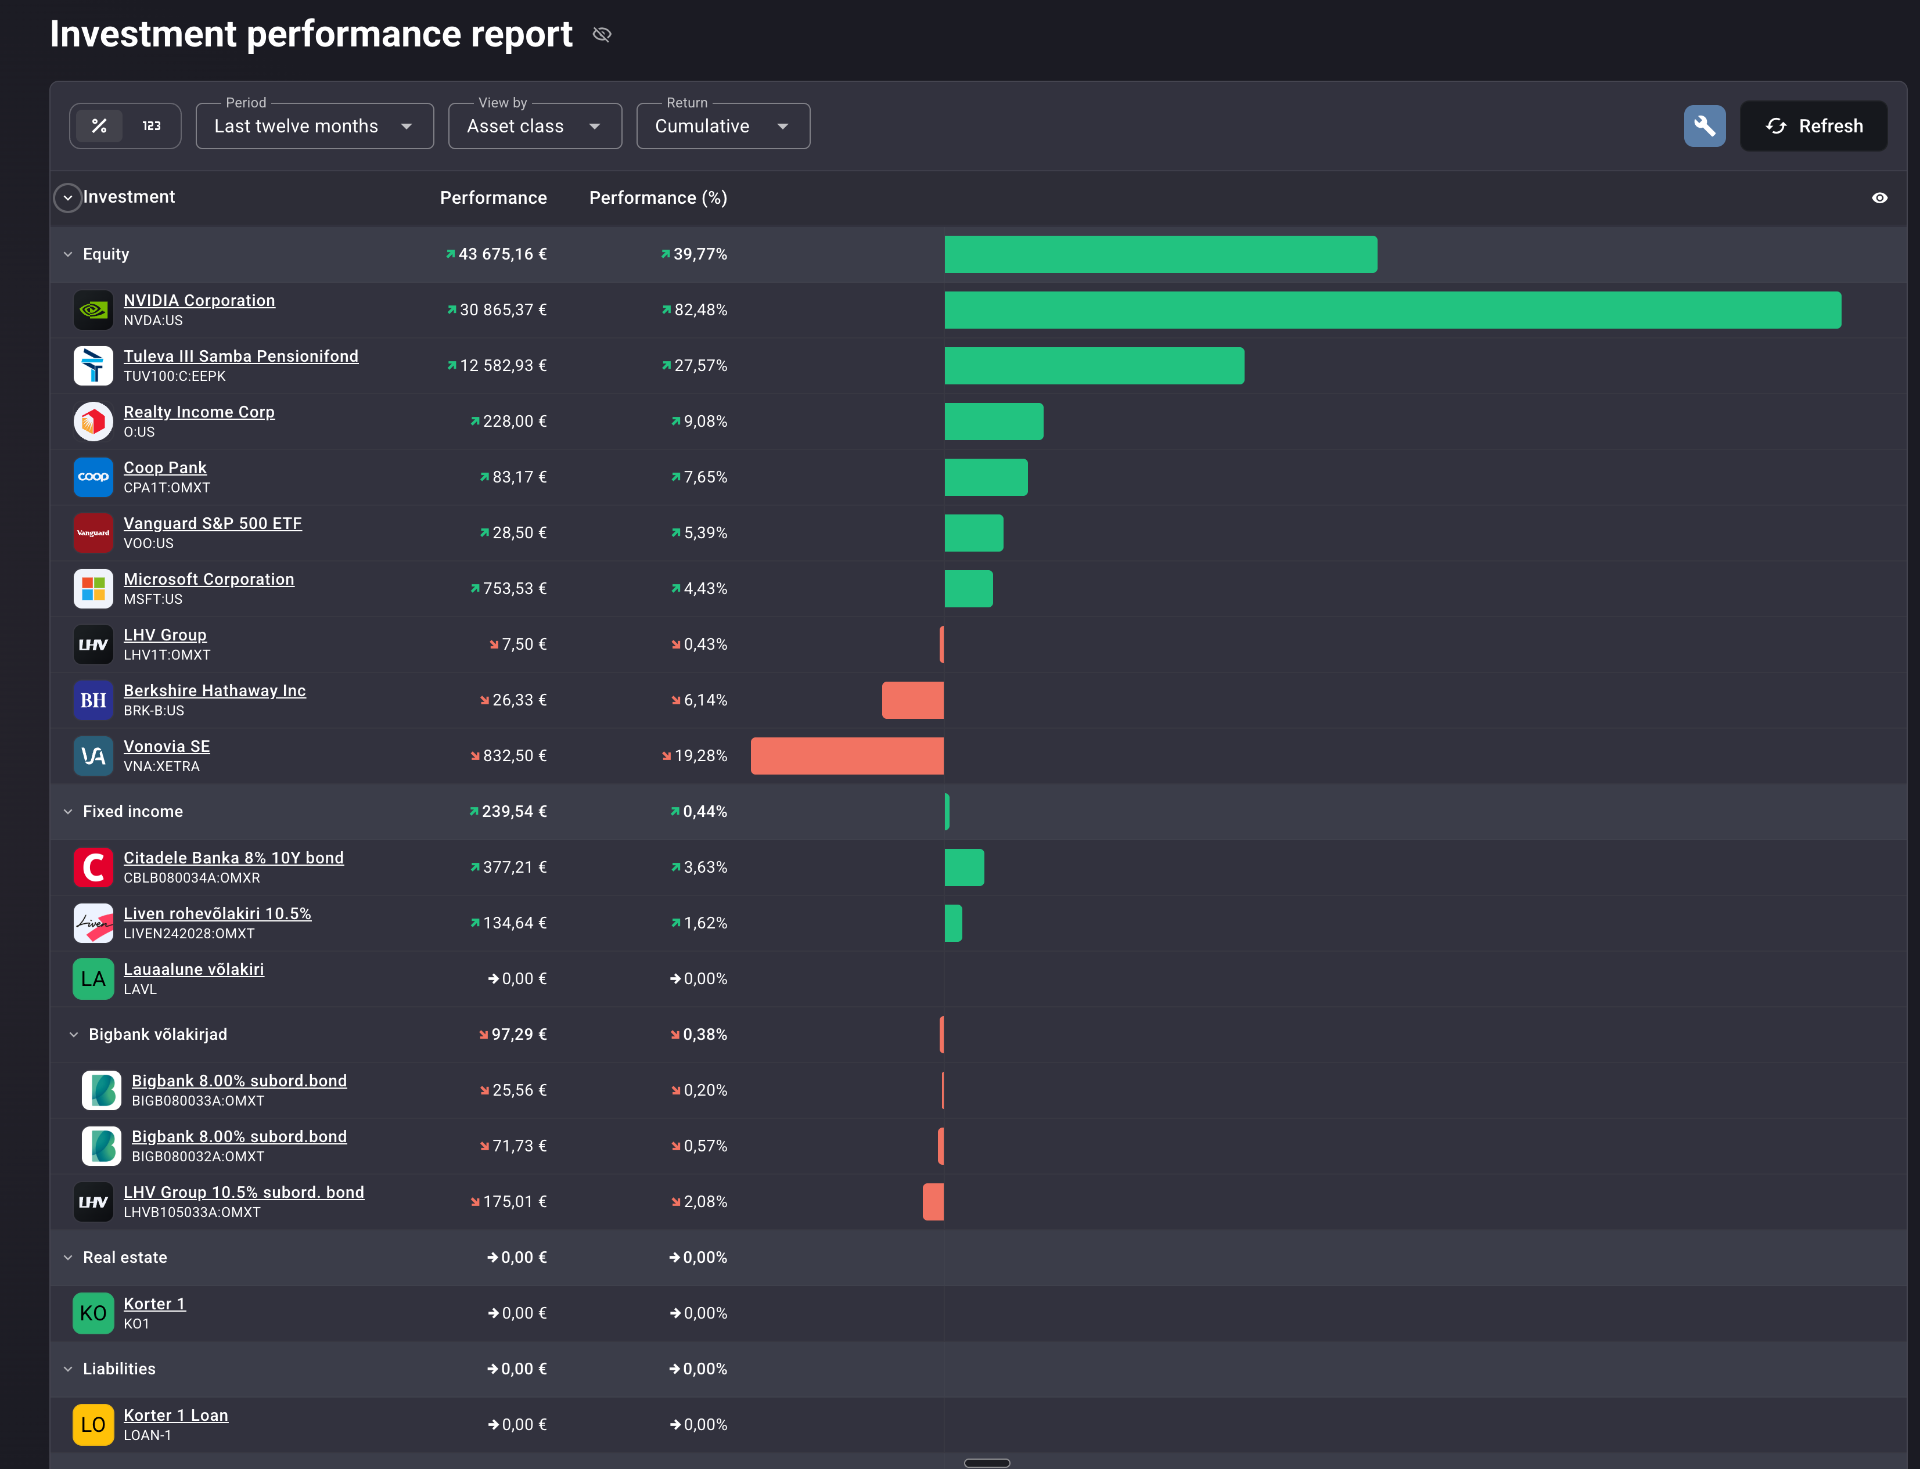Collapse the Liabilities group
Viewport: 1920px width, 1469px height.
68,1369
